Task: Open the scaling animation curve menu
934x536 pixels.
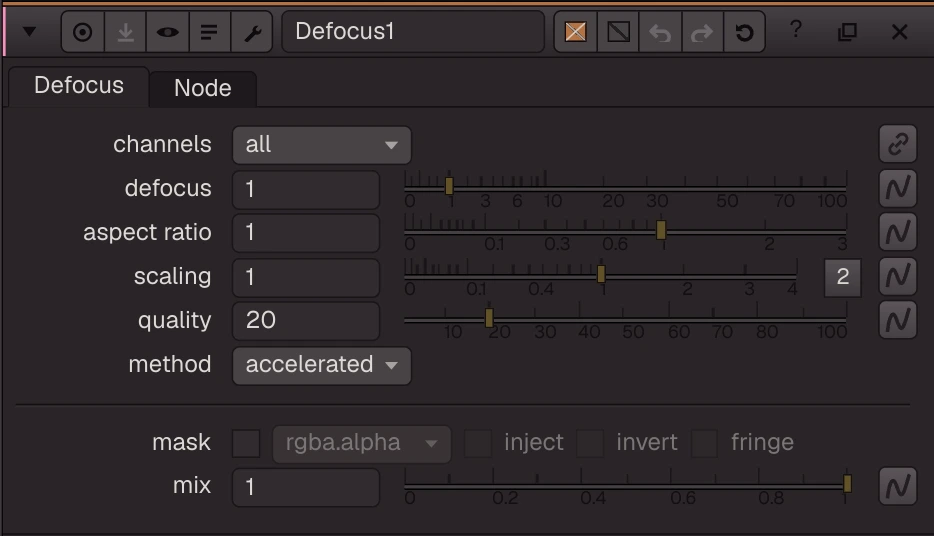Action: 898,276
